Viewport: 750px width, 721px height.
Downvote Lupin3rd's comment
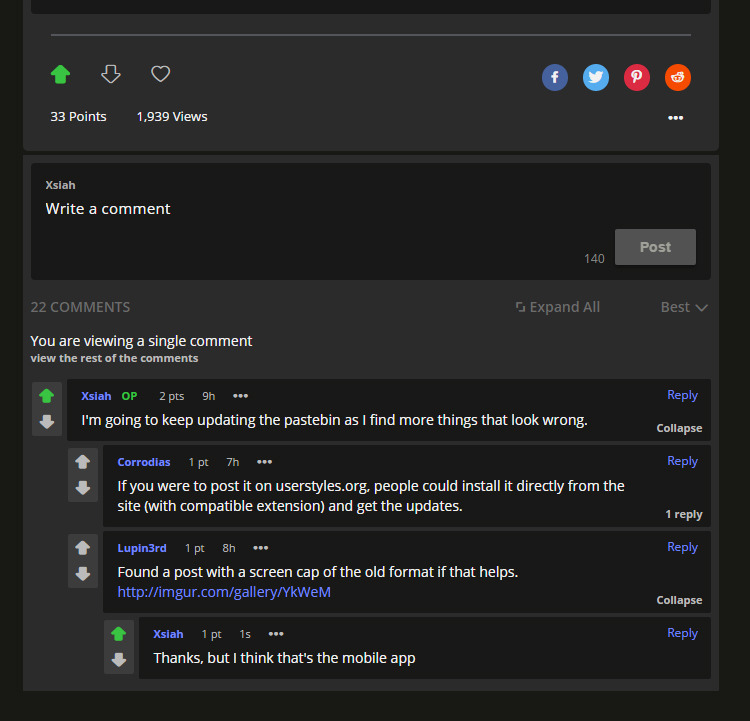click(82, 574)
